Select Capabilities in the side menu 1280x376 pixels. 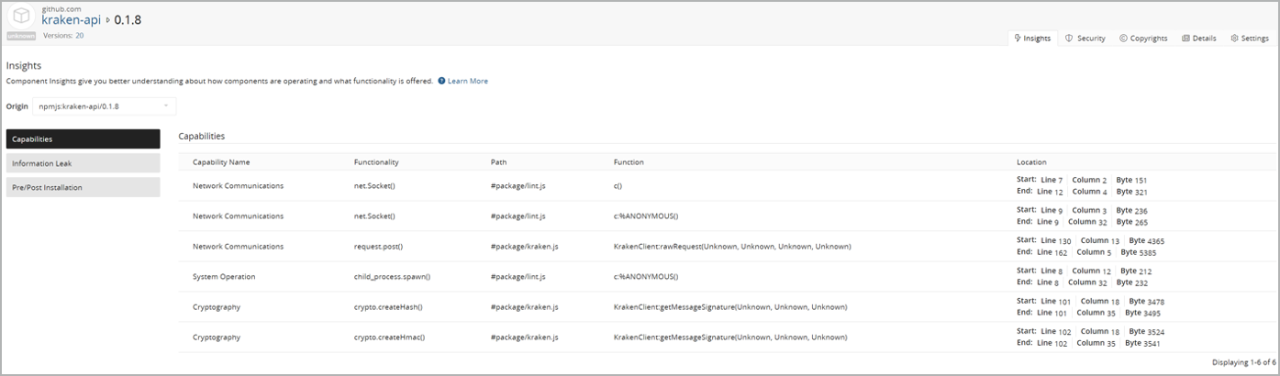click(x=83, y=139)
